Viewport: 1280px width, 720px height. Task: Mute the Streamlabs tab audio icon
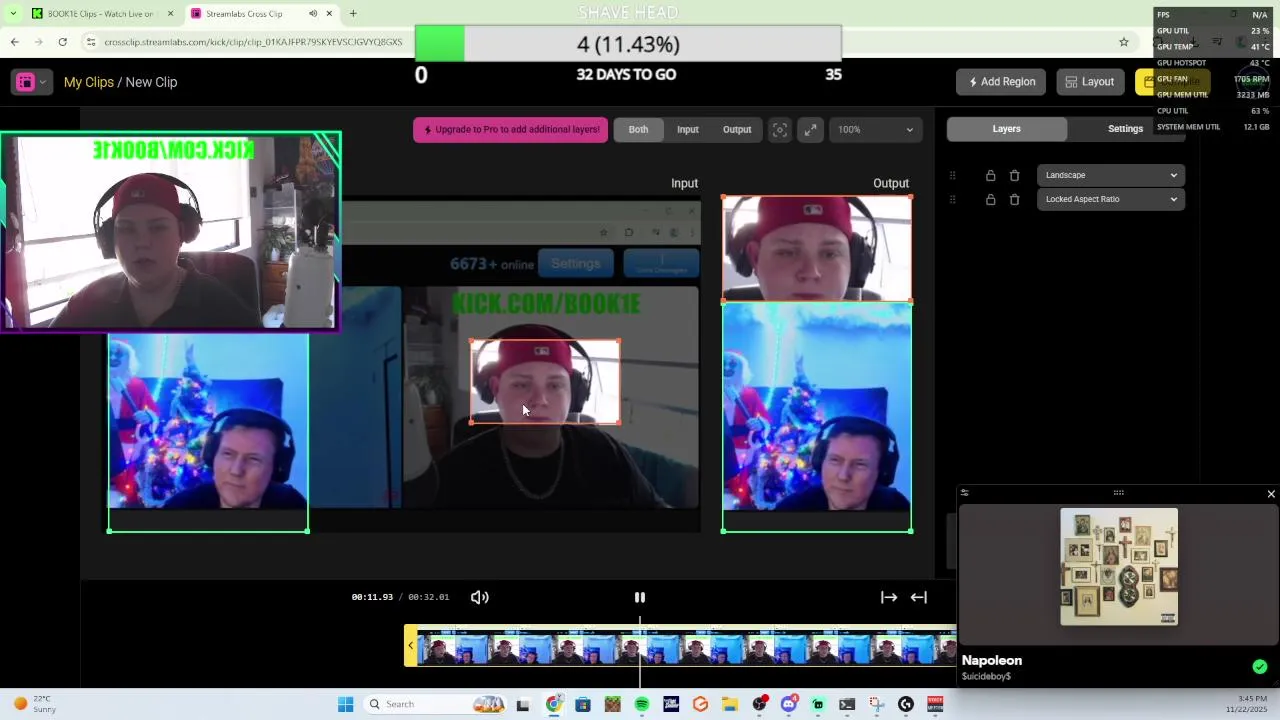click(313, 14)
